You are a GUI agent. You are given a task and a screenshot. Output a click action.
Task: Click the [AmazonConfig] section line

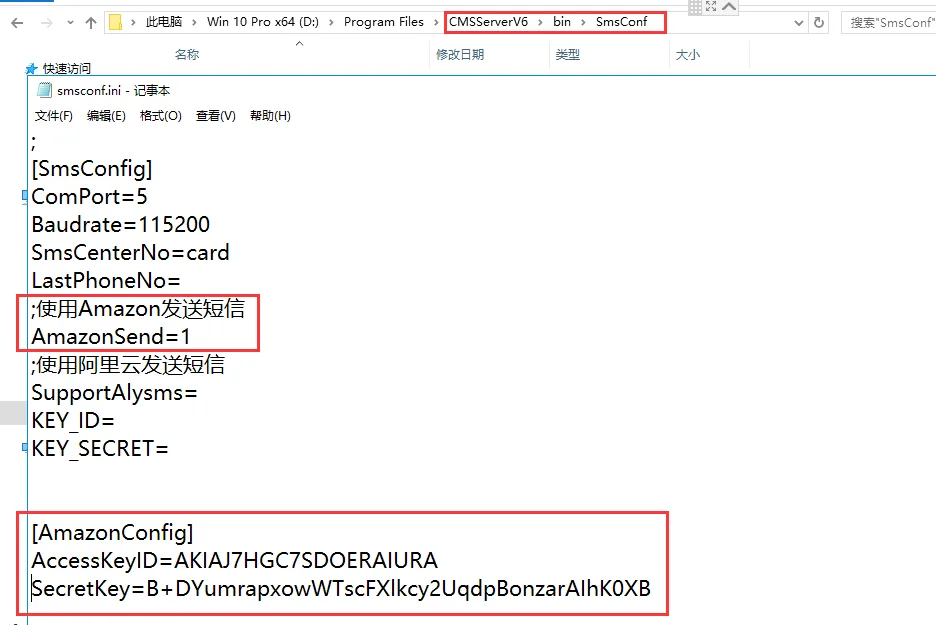click(113, 532)
